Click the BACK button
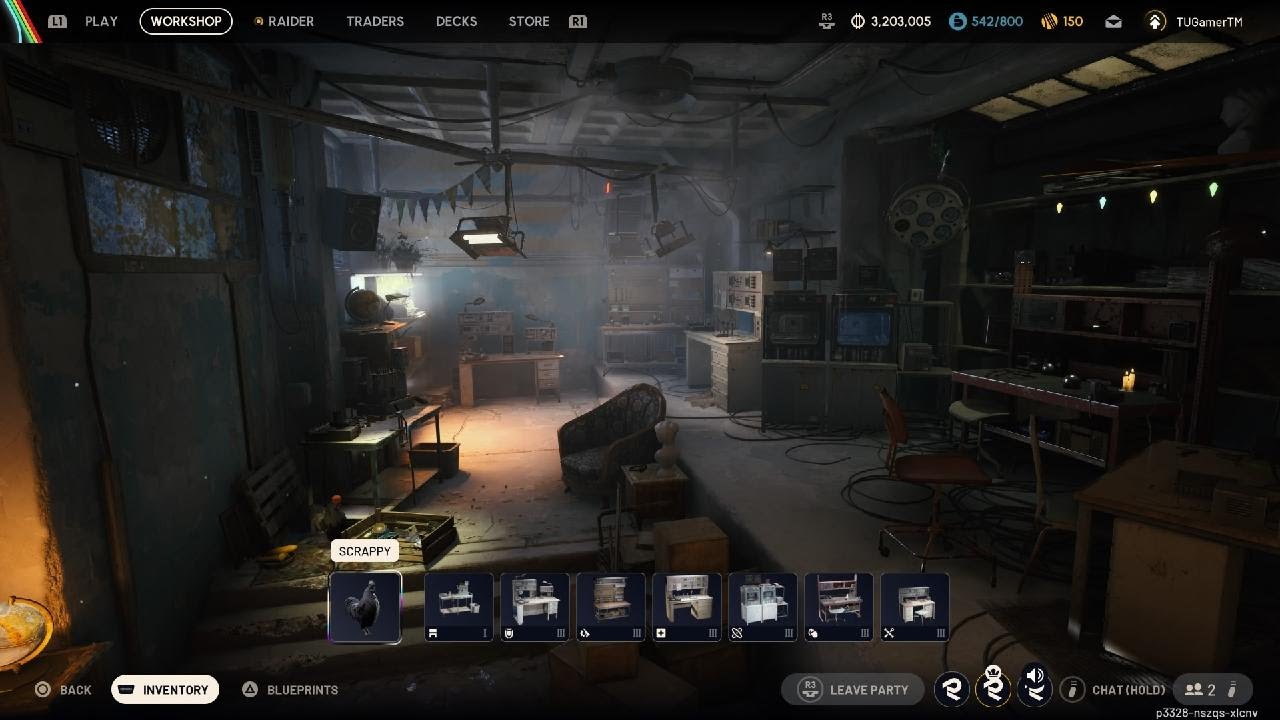 tap(63, 690)
